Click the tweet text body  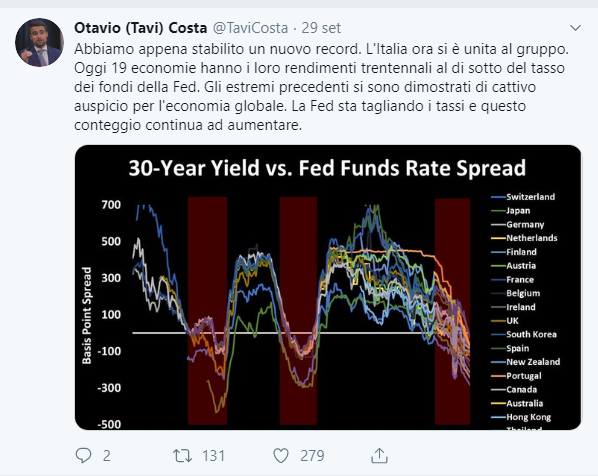[x=322, y=87]
